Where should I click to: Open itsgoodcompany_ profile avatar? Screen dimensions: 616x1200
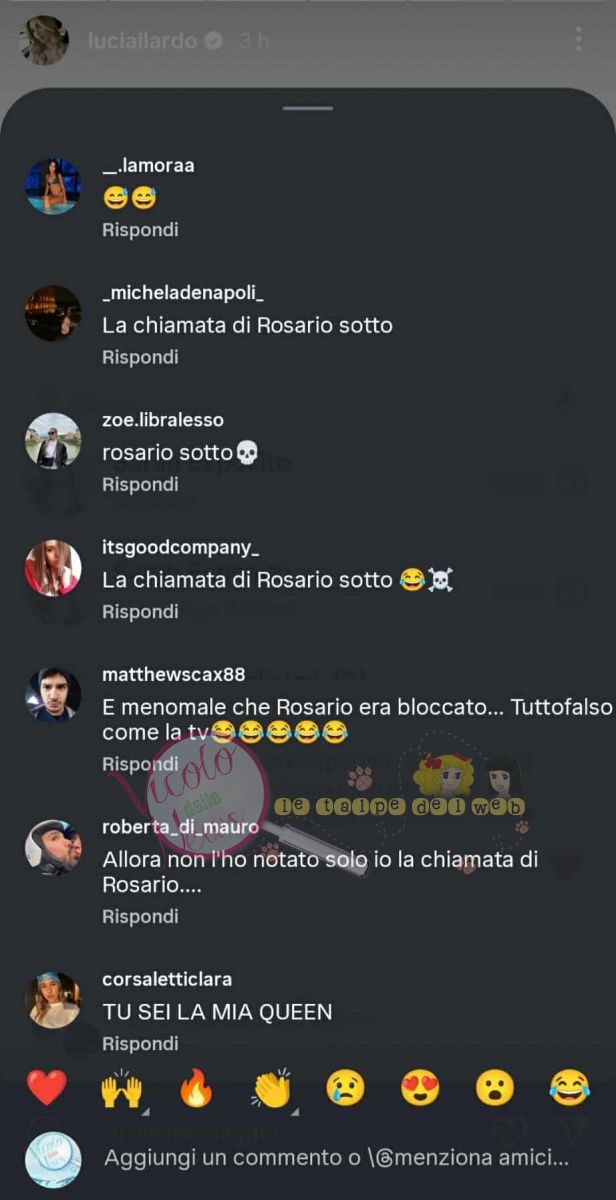click(x=53, y=568)
